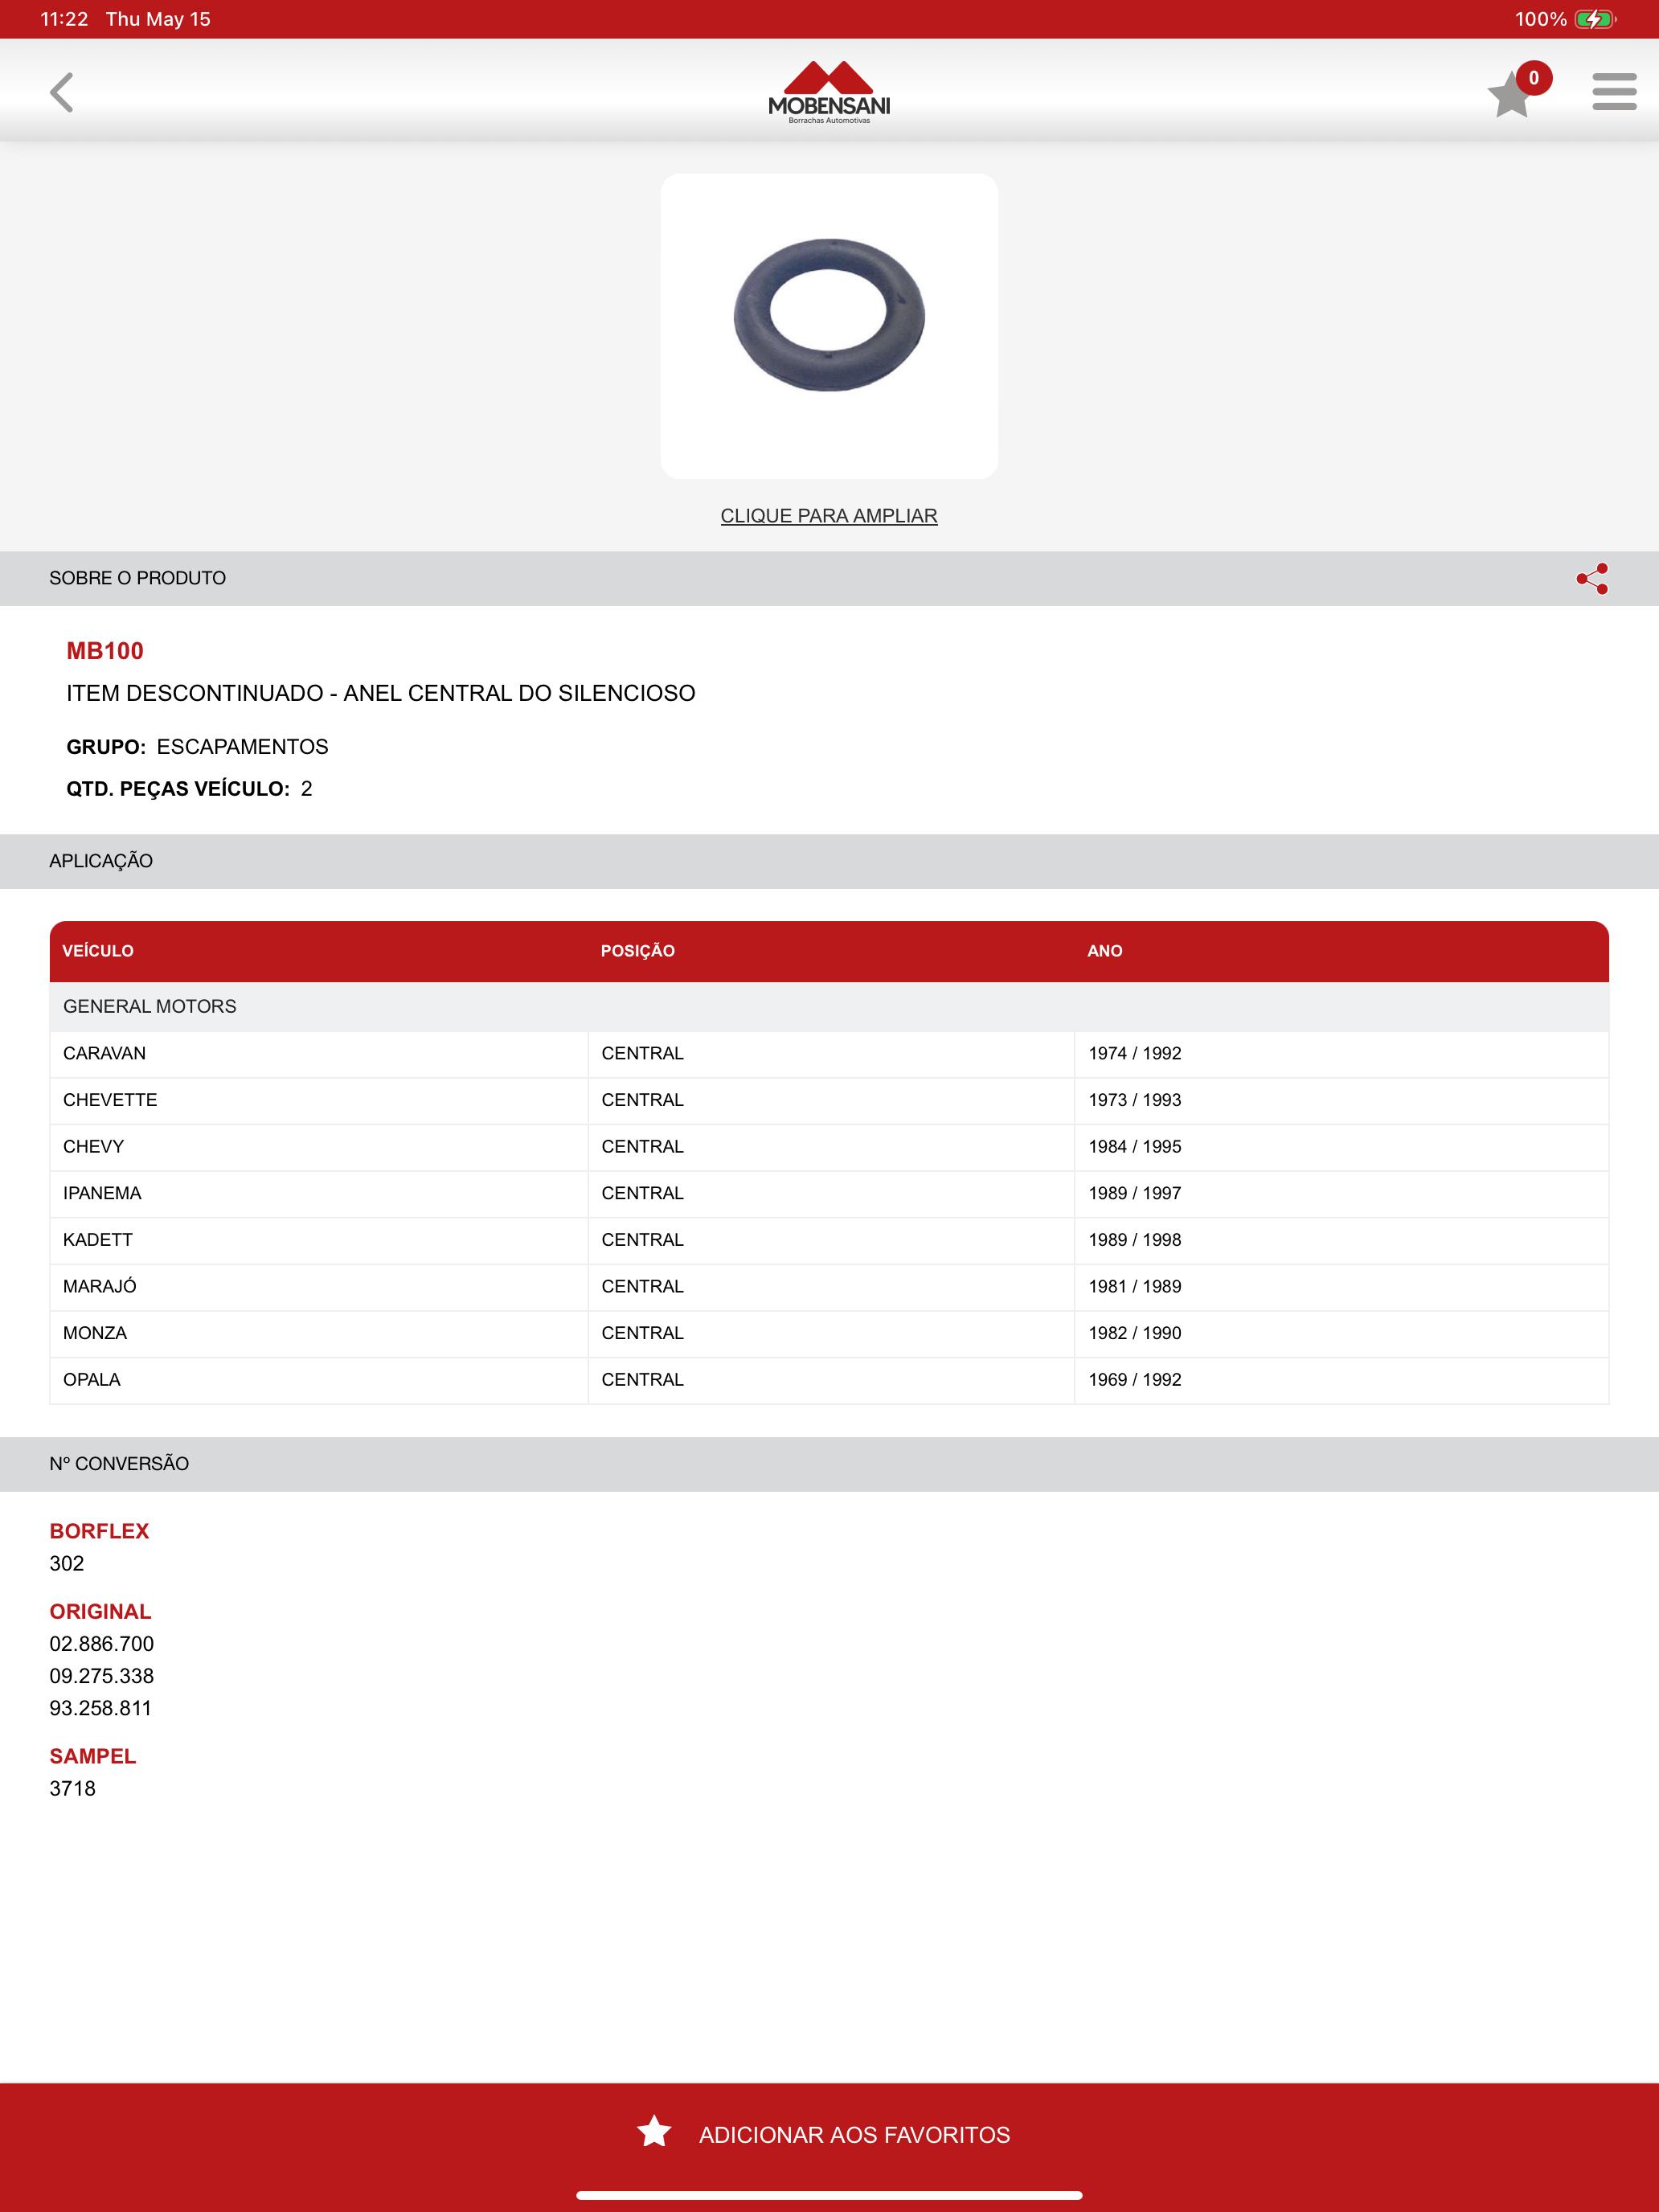Select the GENERAL MOTORS group row
Viewport: 1659px width, 2212px height.
pos(829,1006)
